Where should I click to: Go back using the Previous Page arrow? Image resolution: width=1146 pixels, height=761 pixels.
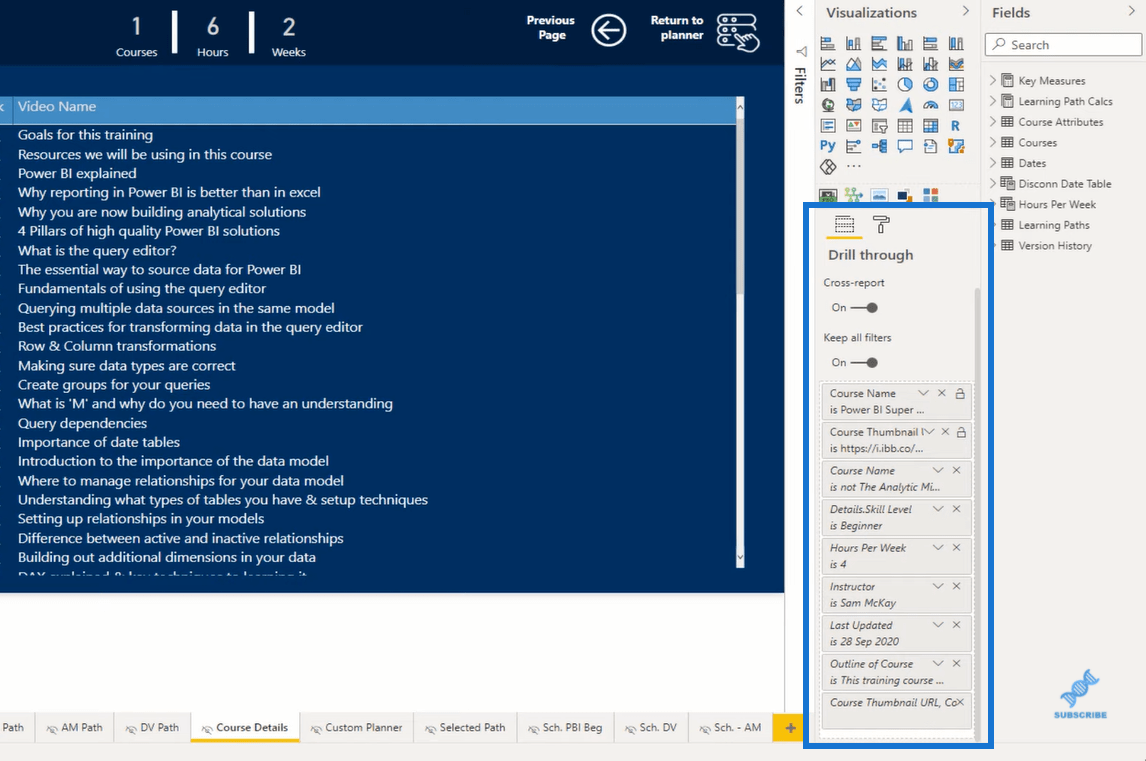click(x=609, y=31)
